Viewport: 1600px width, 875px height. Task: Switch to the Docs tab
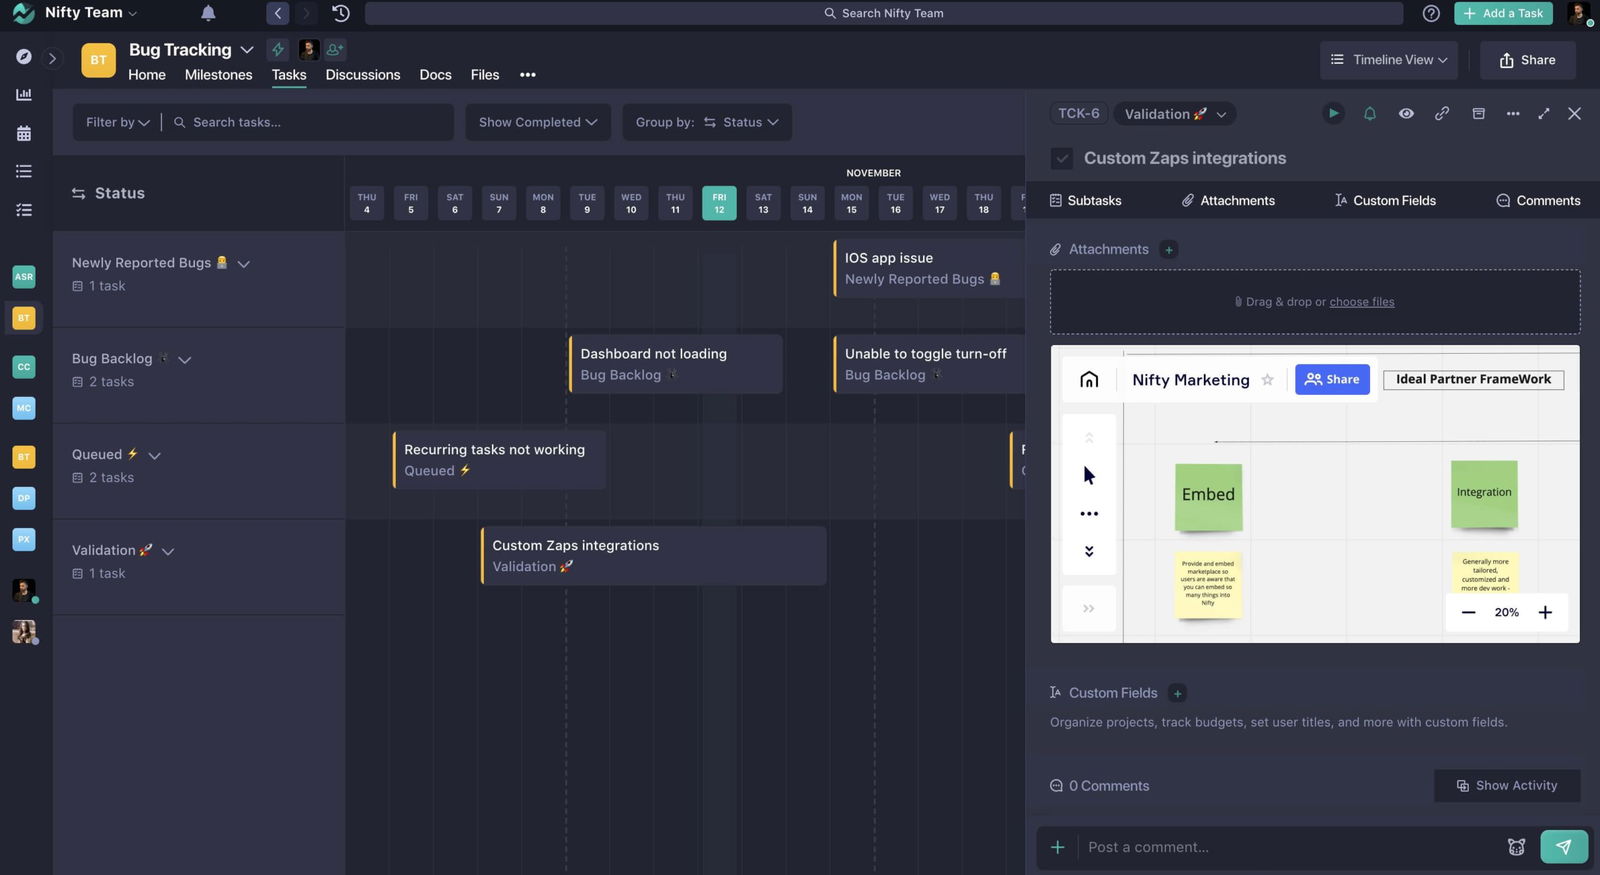coord(435,75)
